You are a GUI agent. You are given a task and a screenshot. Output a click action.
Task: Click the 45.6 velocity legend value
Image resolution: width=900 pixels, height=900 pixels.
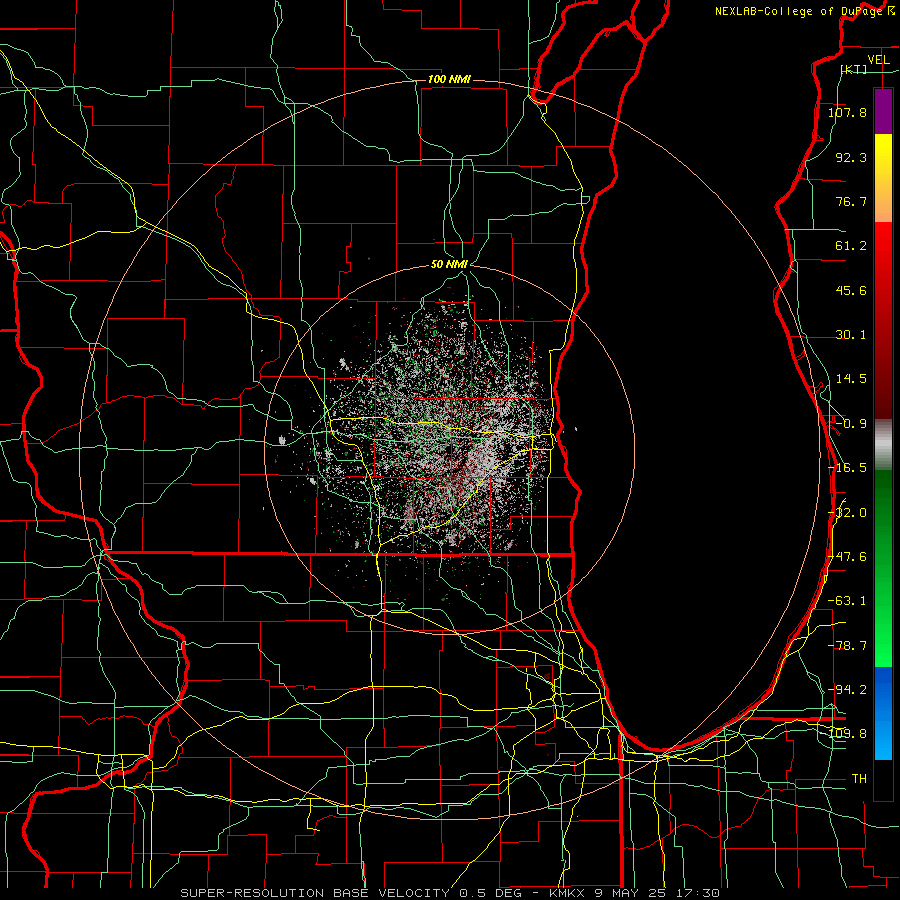[x=851, y=290]
